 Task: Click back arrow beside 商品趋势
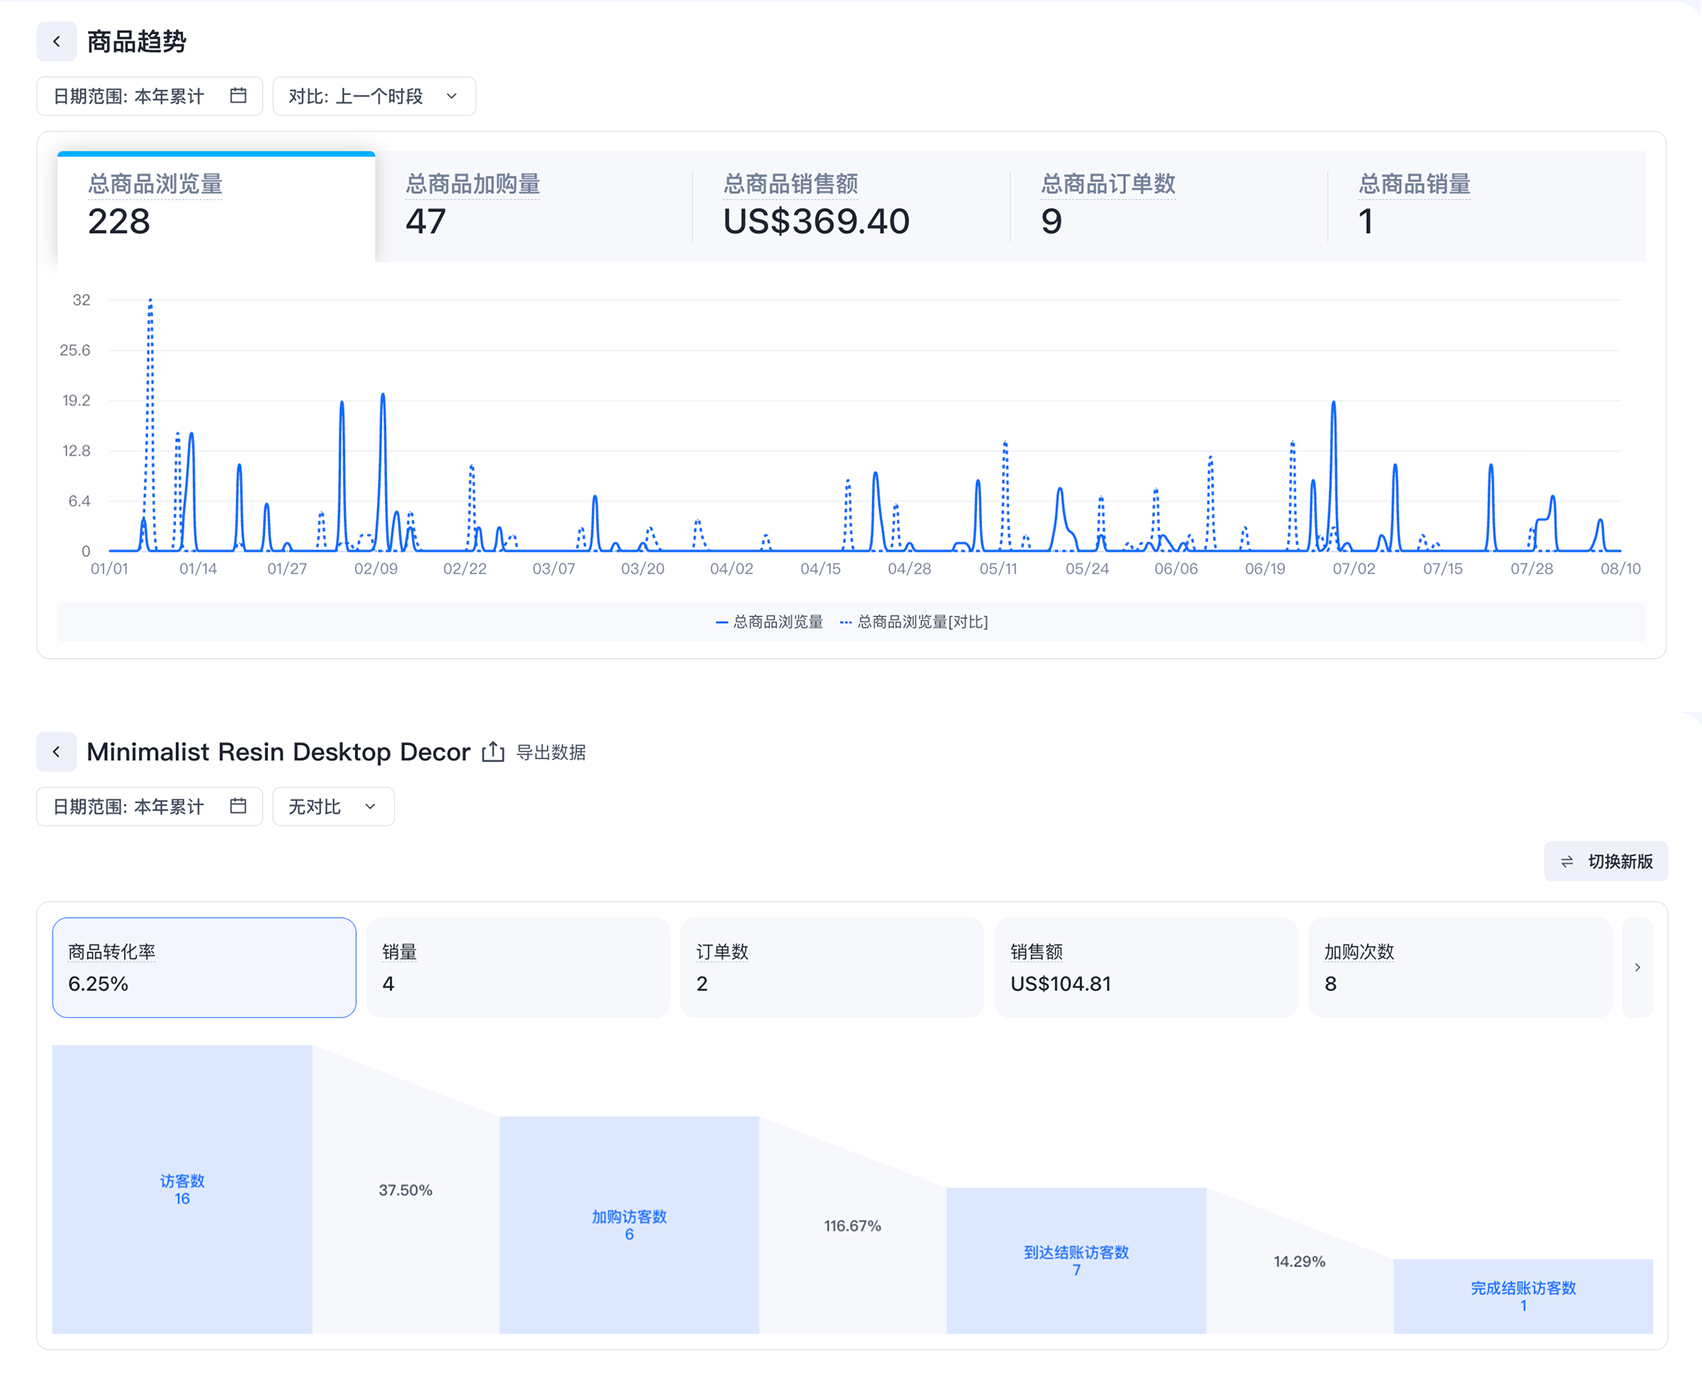click(x=57, y=42)
